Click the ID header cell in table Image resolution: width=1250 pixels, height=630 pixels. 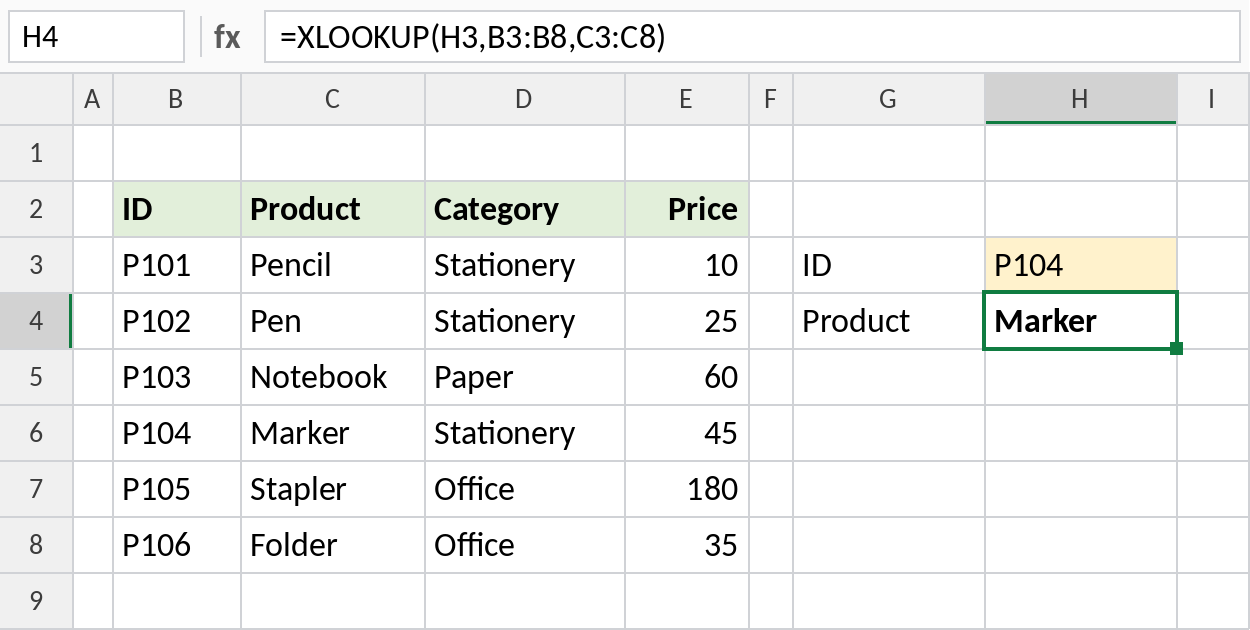pyautogui.click(x=177, y=209)
